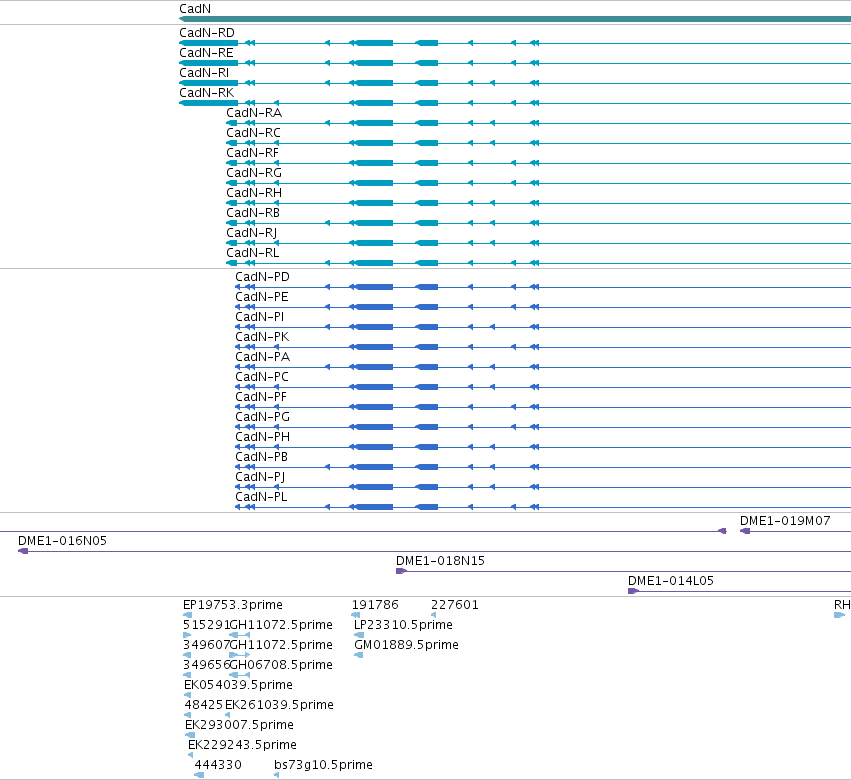Select the CadN-RK transcript label
The image size is (851, 780).
[x=207, y=93]
